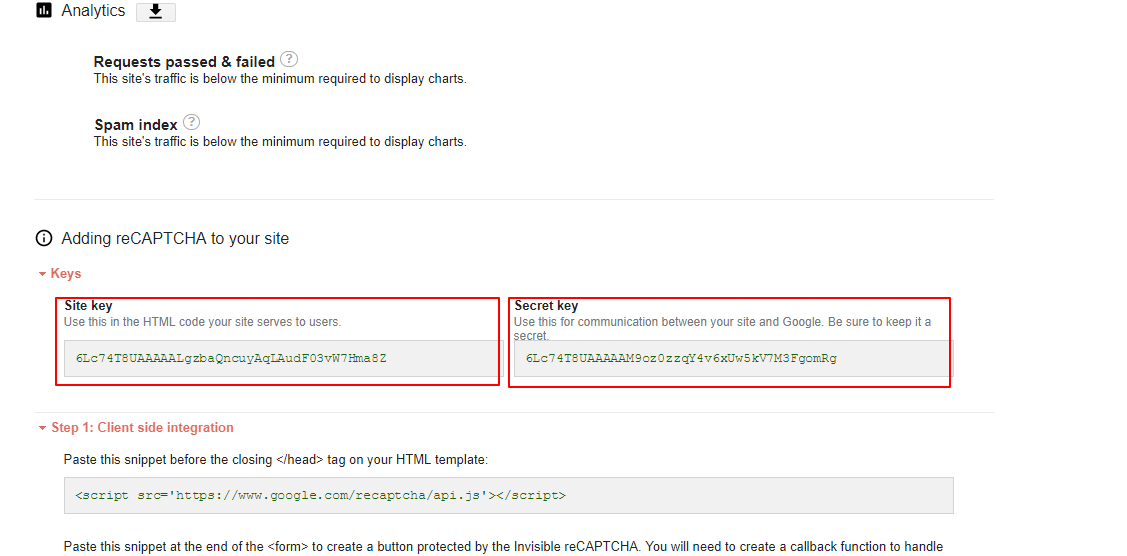Collapse the Keys section
Image resolution: width=1127 pixels, height=556 pixels.
click(x=60, y=274)
